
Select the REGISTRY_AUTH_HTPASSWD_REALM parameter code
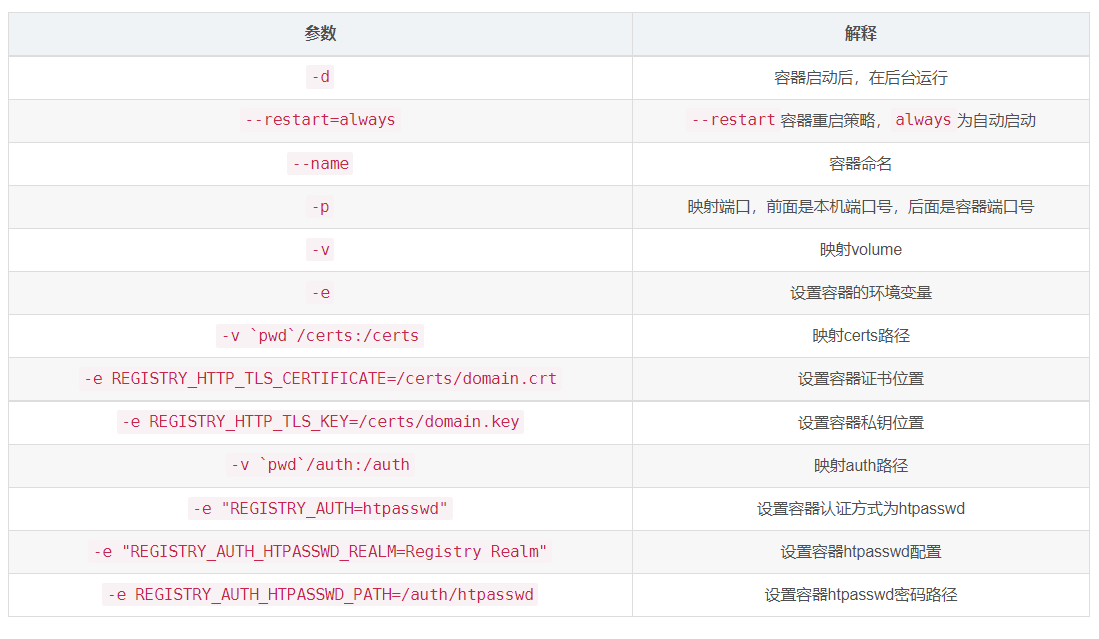(x=320, y=552)
